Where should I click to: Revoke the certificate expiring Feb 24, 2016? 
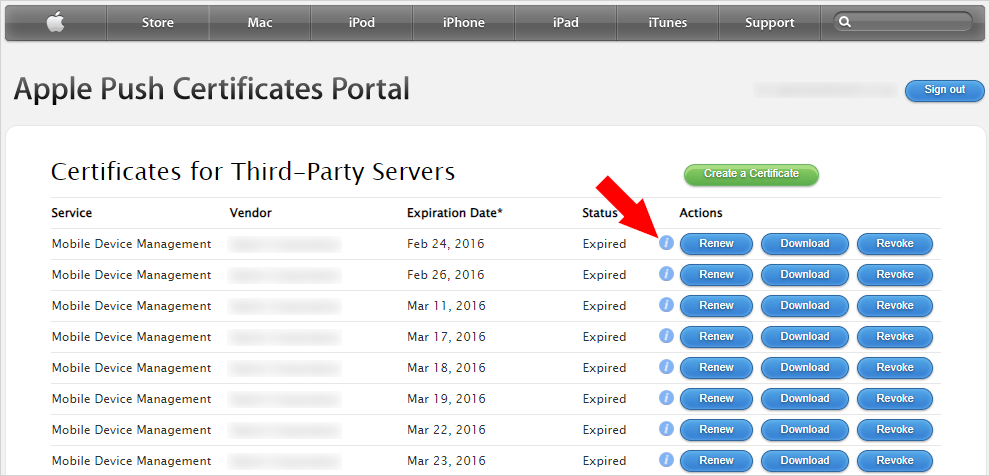[895, 244]
